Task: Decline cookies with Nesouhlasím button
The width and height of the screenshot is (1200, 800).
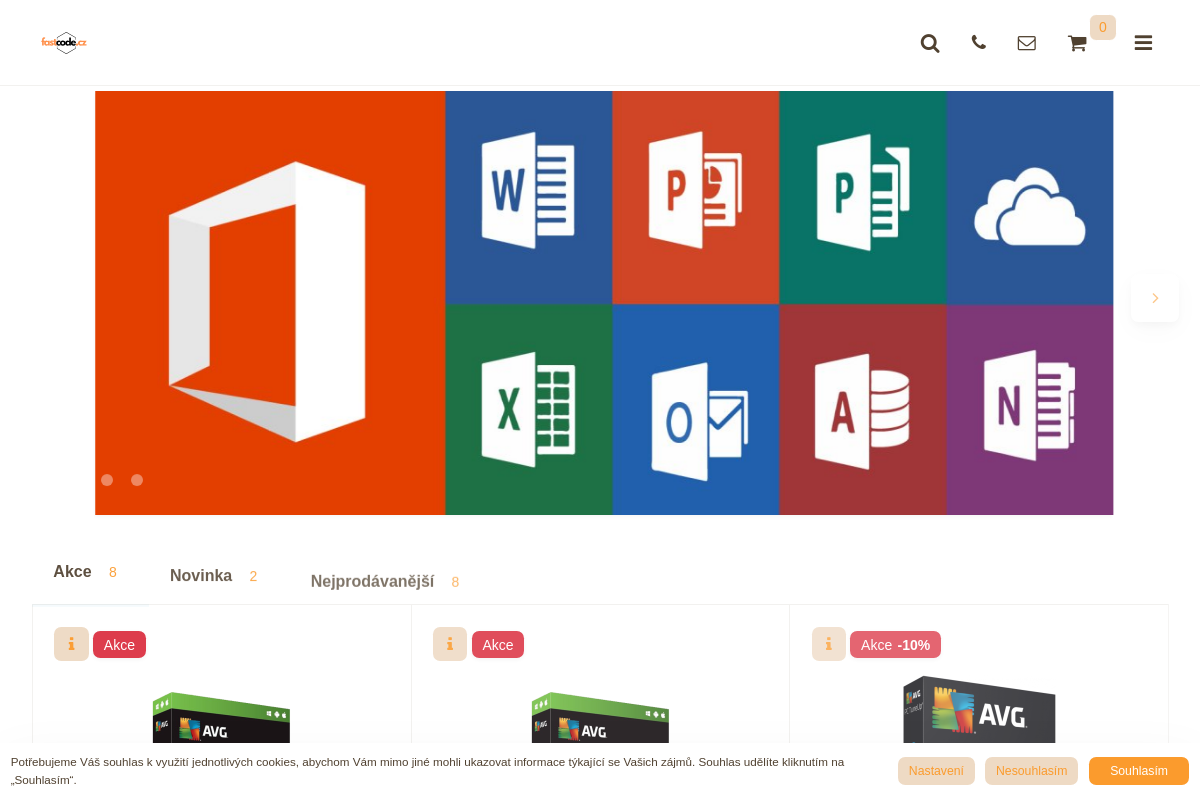Action: click(1031, 771)
